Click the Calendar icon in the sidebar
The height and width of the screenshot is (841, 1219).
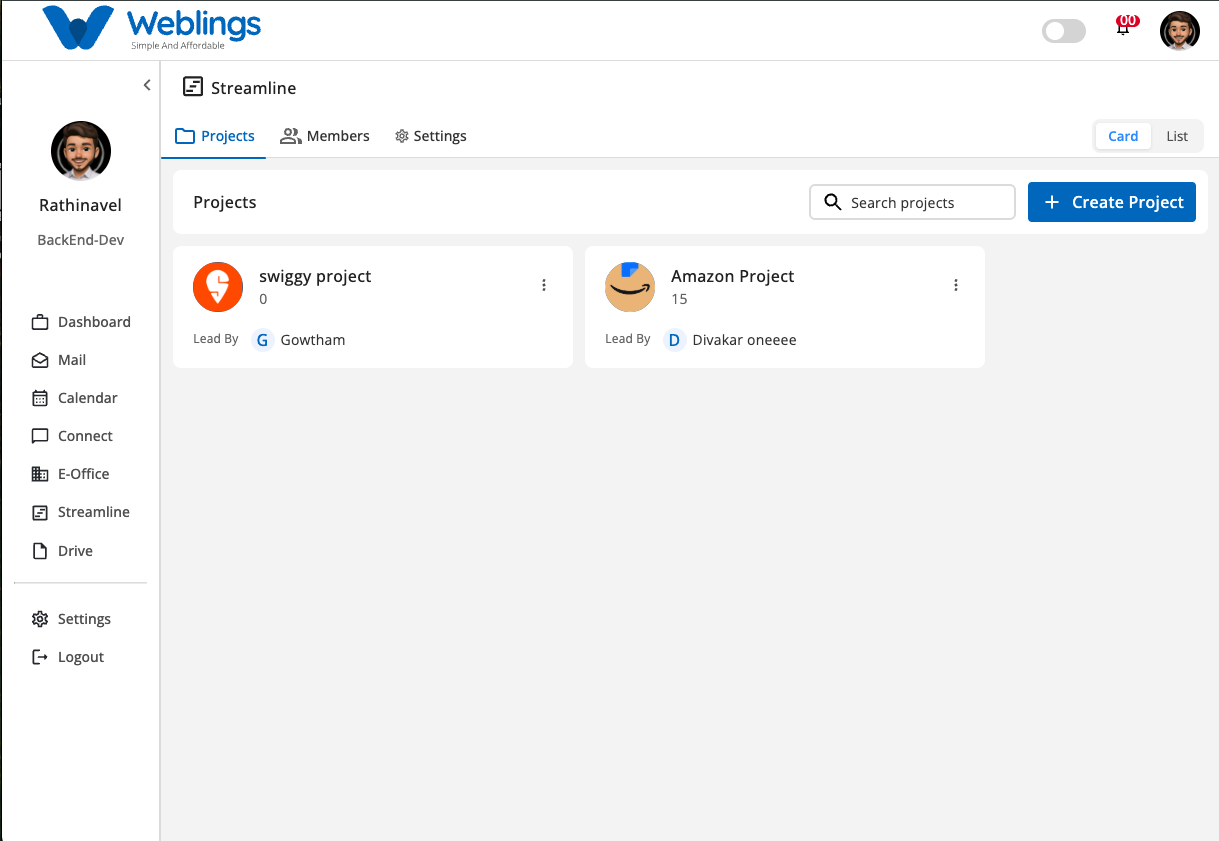coord(40,398)
